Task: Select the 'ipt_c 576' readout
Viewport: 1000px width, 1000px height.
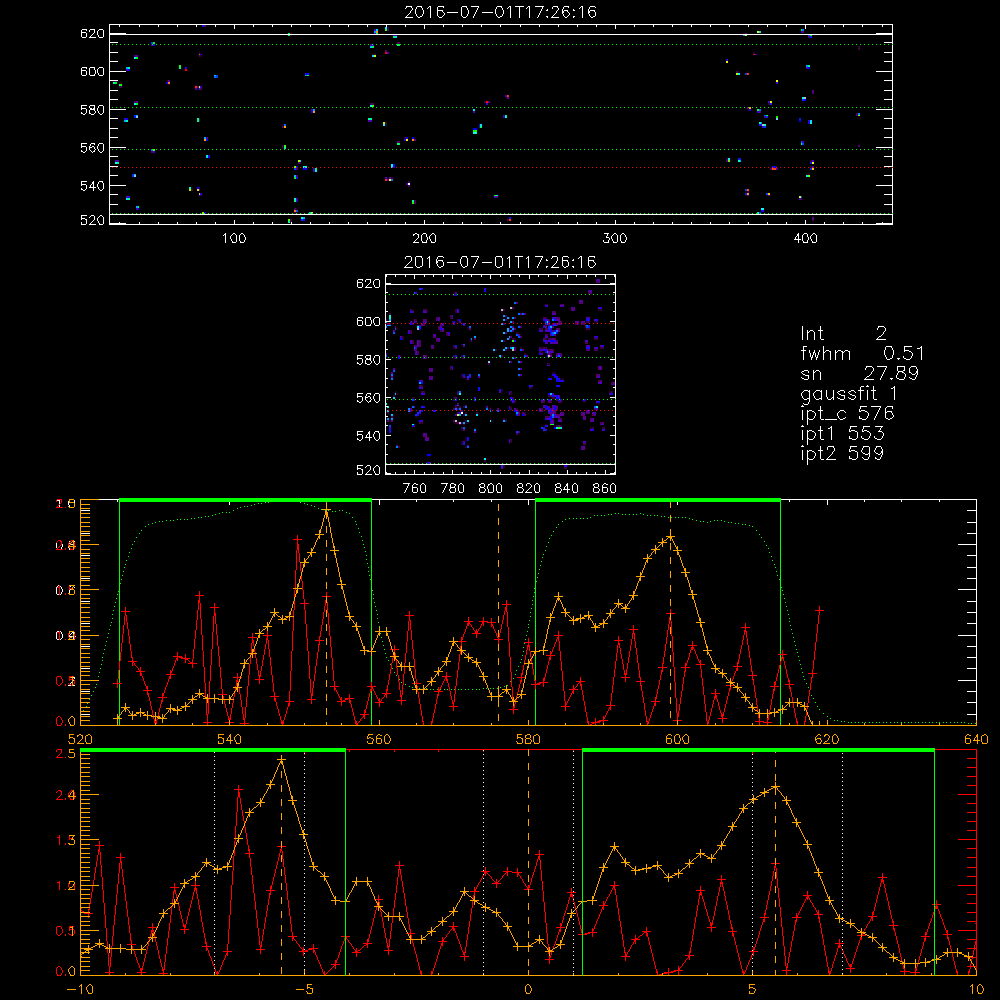Action: tap(848, 413)
